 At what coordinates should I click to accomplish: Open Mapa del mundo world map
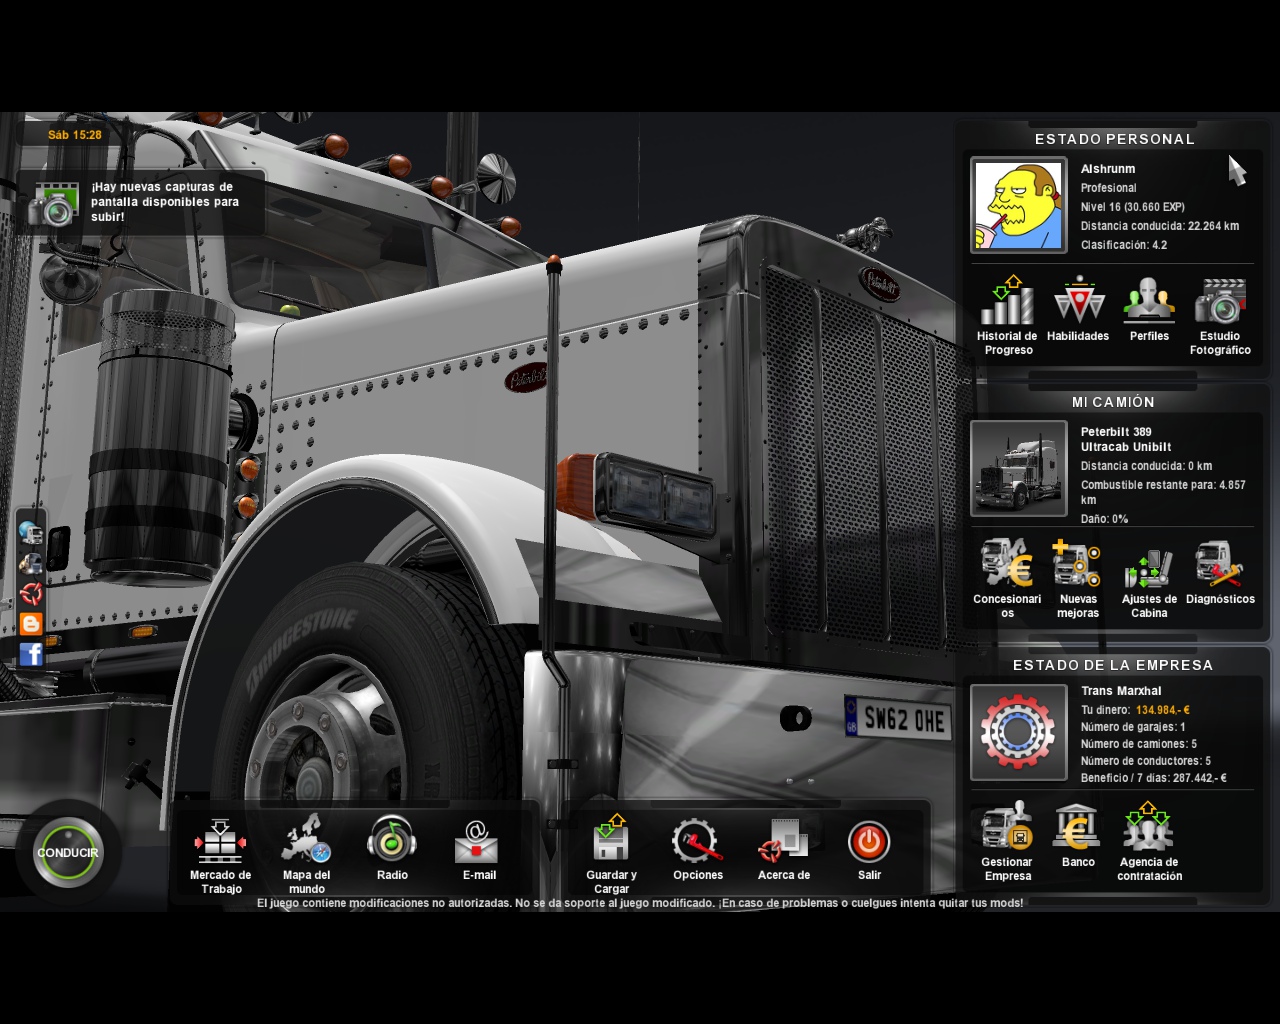click(306, 843)
